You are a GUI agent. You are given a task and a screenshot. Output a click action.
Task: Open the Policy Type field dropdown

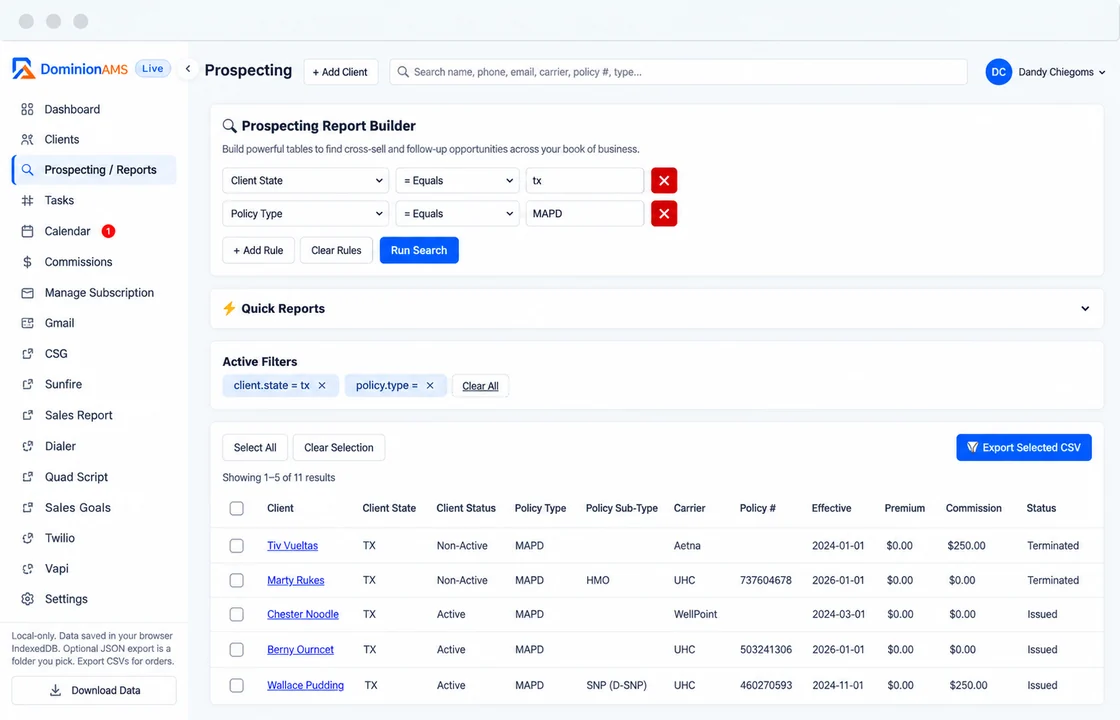pos(305,214)
